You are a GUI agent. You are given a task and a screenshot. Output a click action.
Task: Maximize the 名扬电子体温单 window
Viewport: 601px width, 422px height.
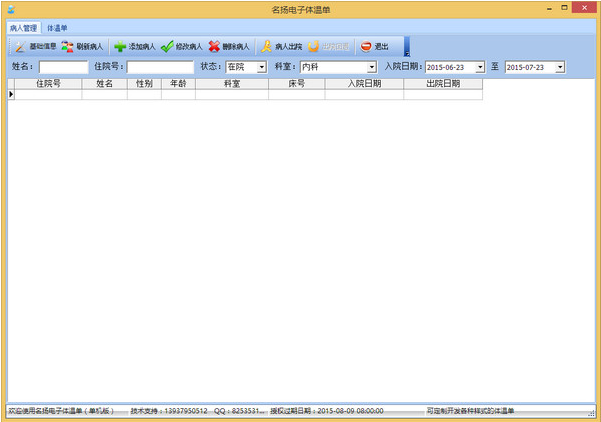tap(564, 8)
